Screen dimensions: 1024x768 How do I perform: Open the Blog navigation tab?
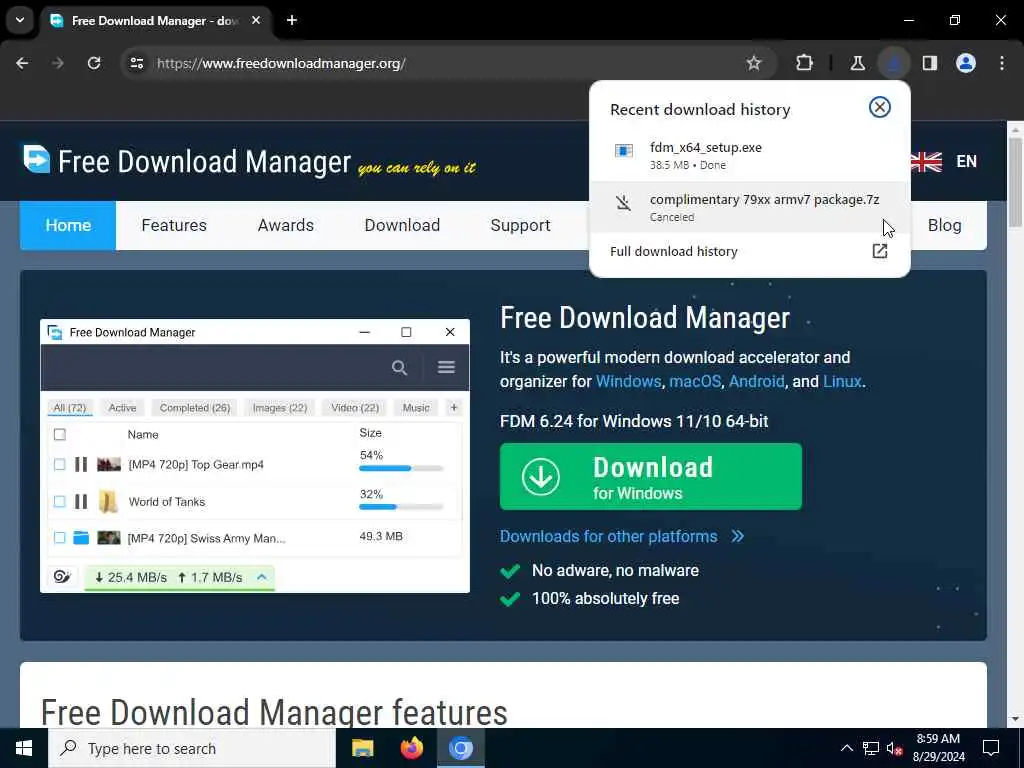pyautogui.click(x=944, y=225)
